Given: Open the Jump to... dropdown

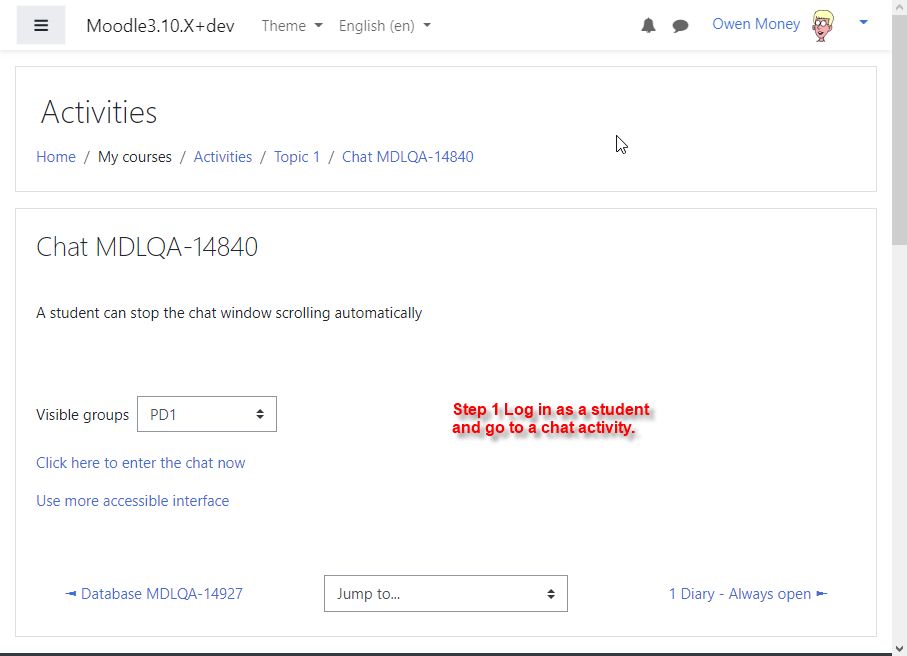Looking at the screenshot, I should point(446,594).
